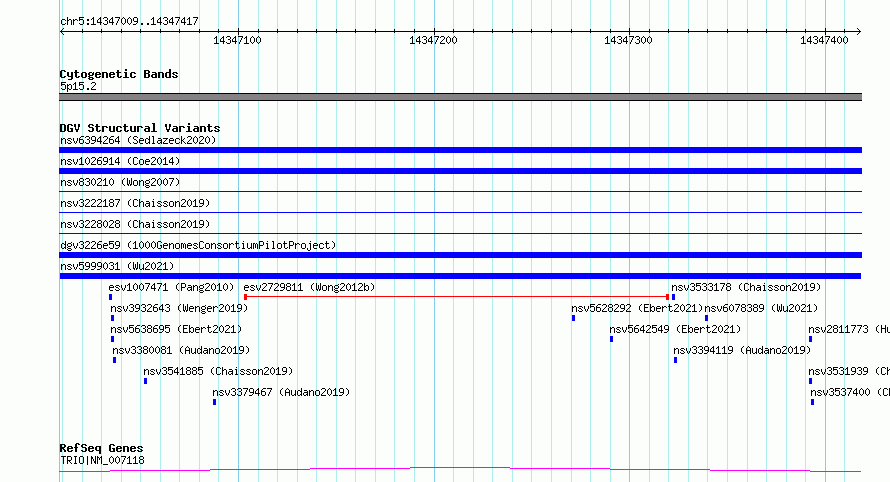
Task: Open dgv3226e59 (1000GenomesConsortiumPilotProject)
Action: pyautogui.click(x=198, y=245)
